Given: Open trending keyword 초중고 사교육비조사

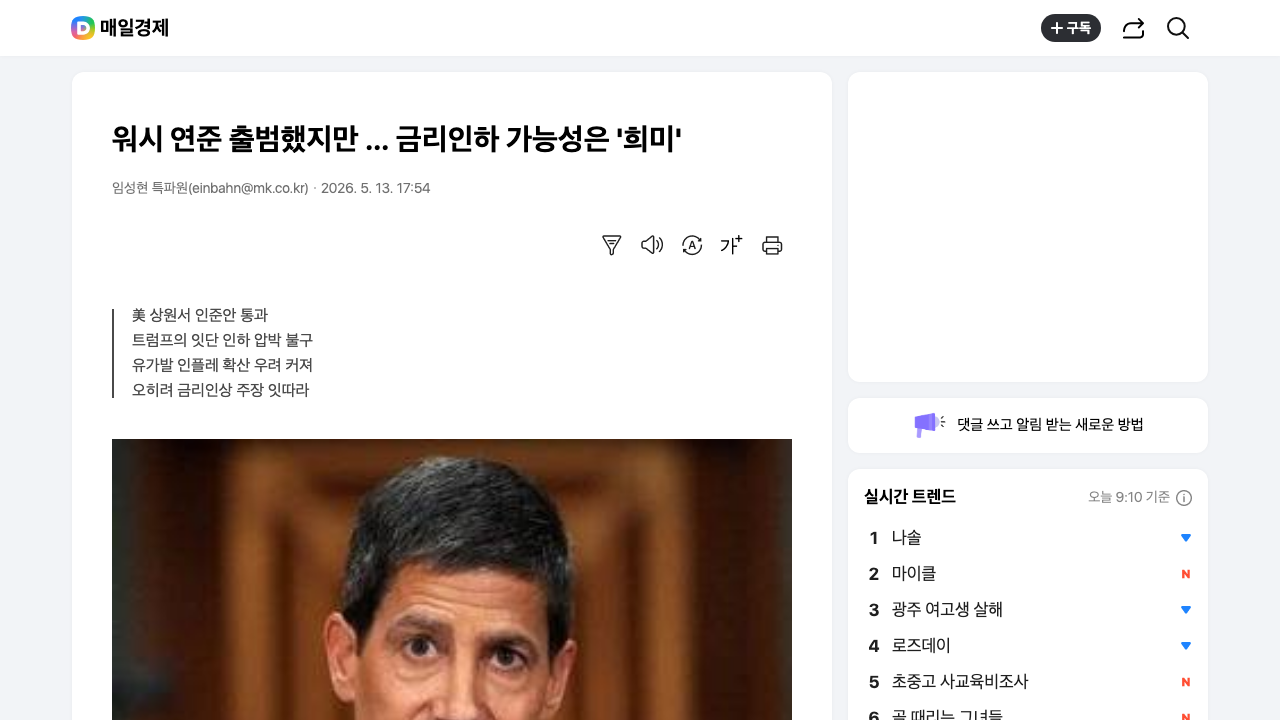Looking at the screenshot, I should coord(960,681).
